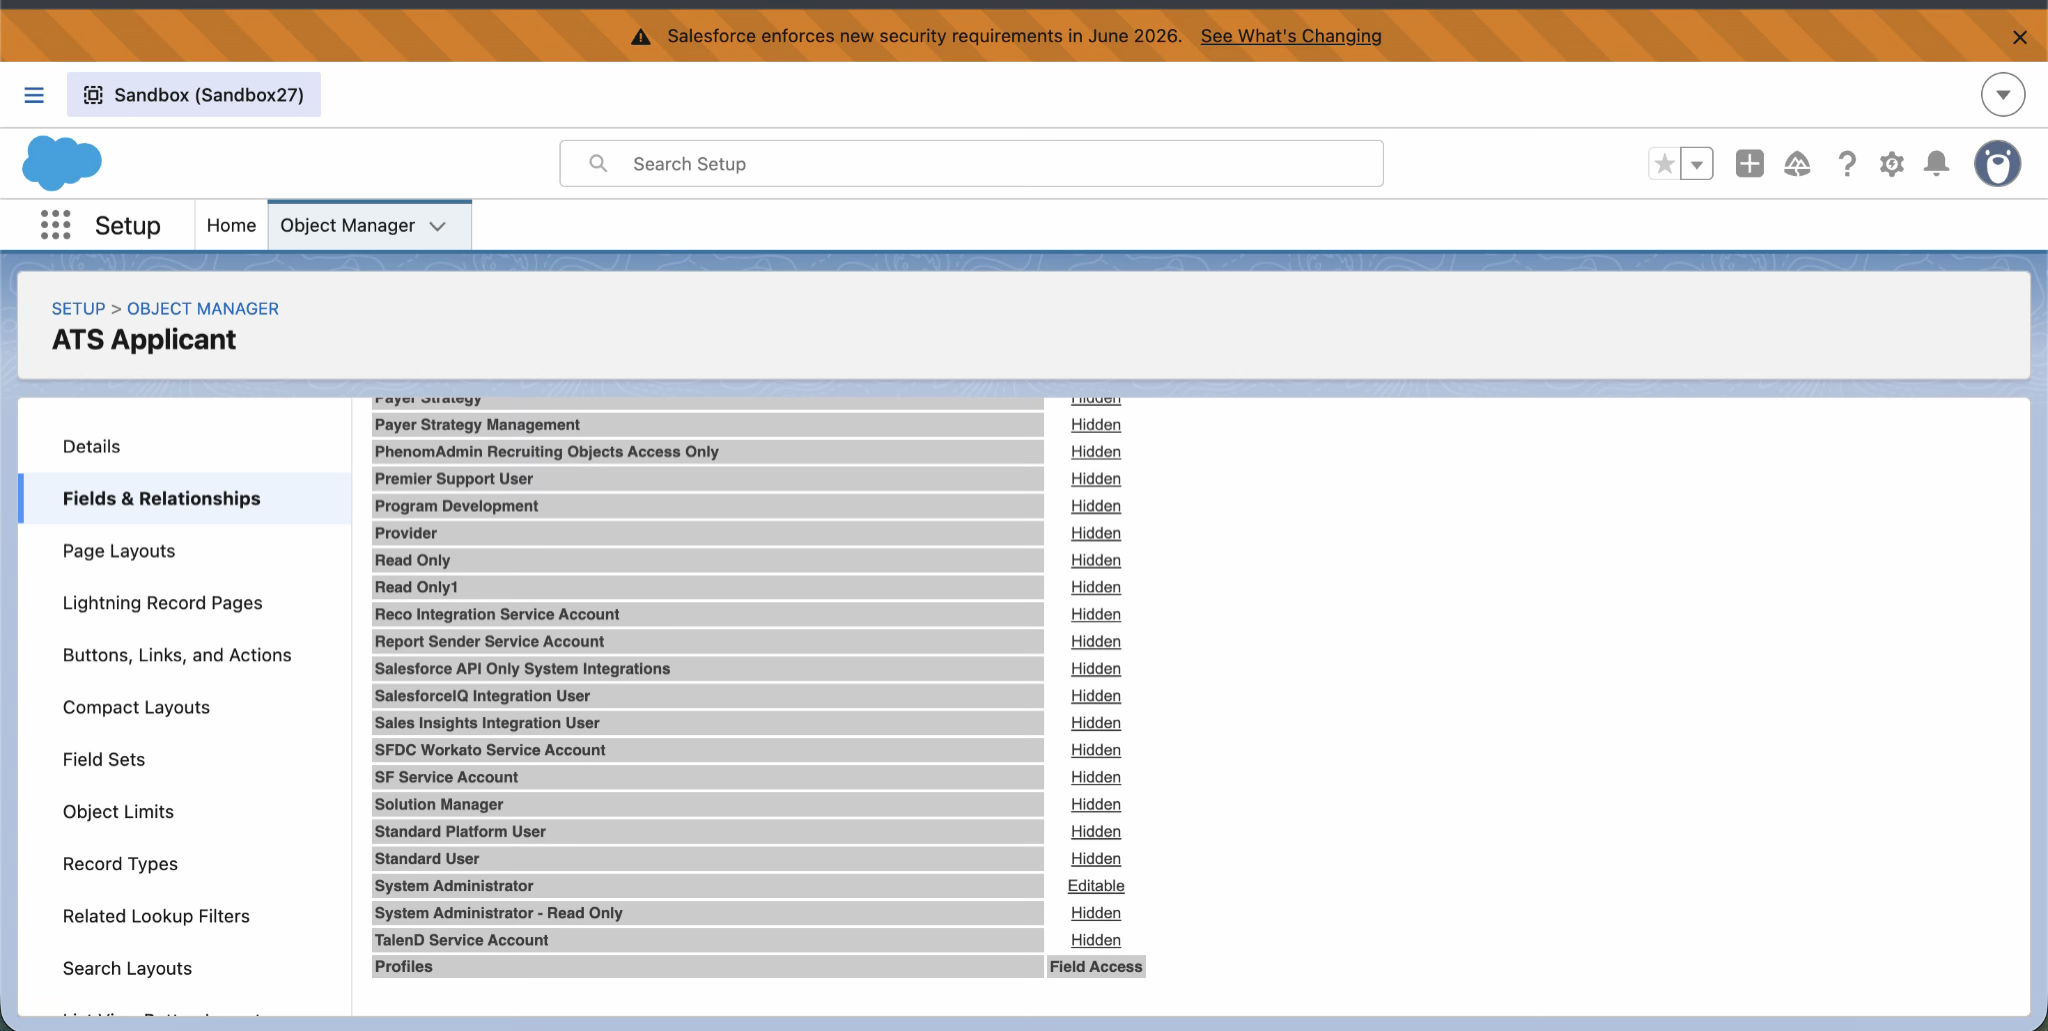Screen dimensions: 2048x1031
Task: Open the hamburger navigation menu
Action: [x=34, y=95]
